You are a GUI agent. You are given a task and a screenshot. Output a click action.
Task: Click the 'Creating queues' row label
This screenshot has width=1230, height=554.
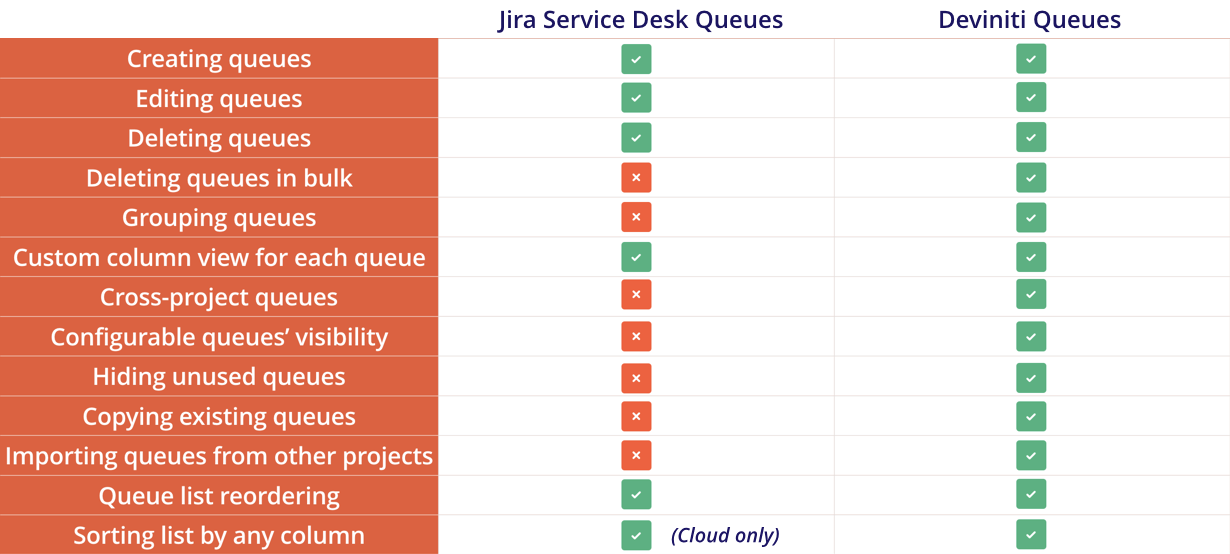219,59
